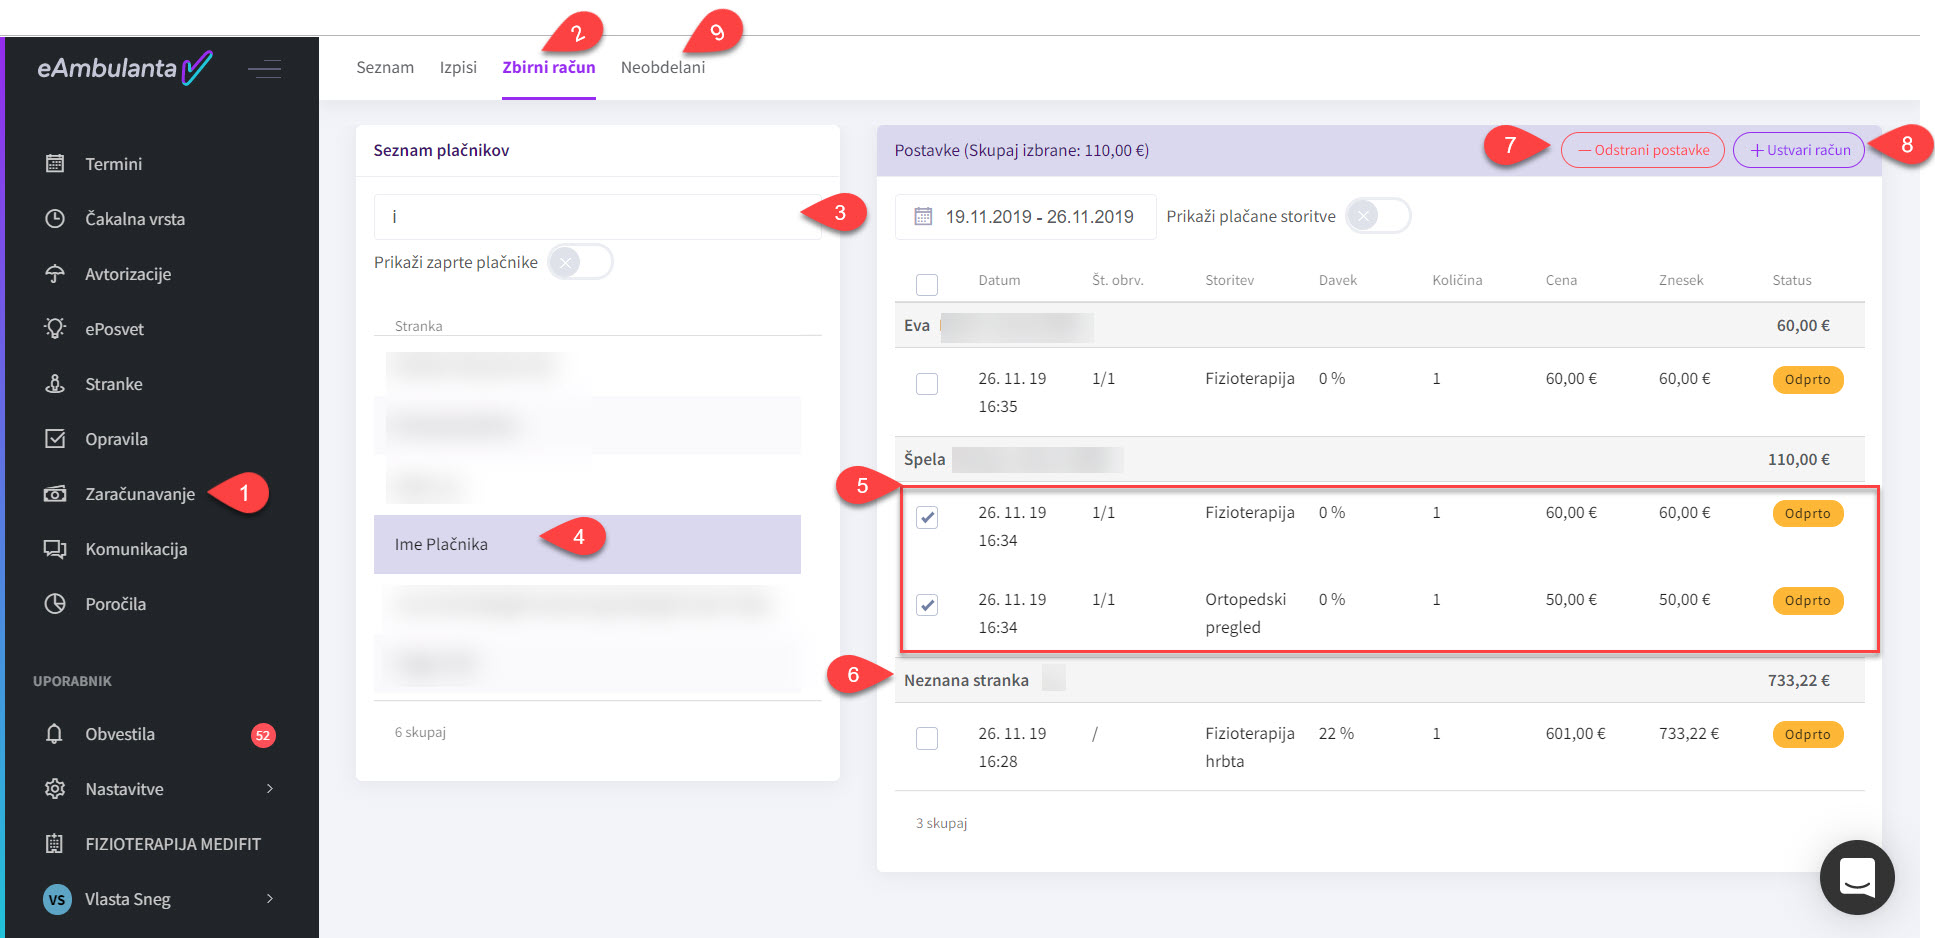Expand the Nastavitve submenu arrow

point(270,788)
